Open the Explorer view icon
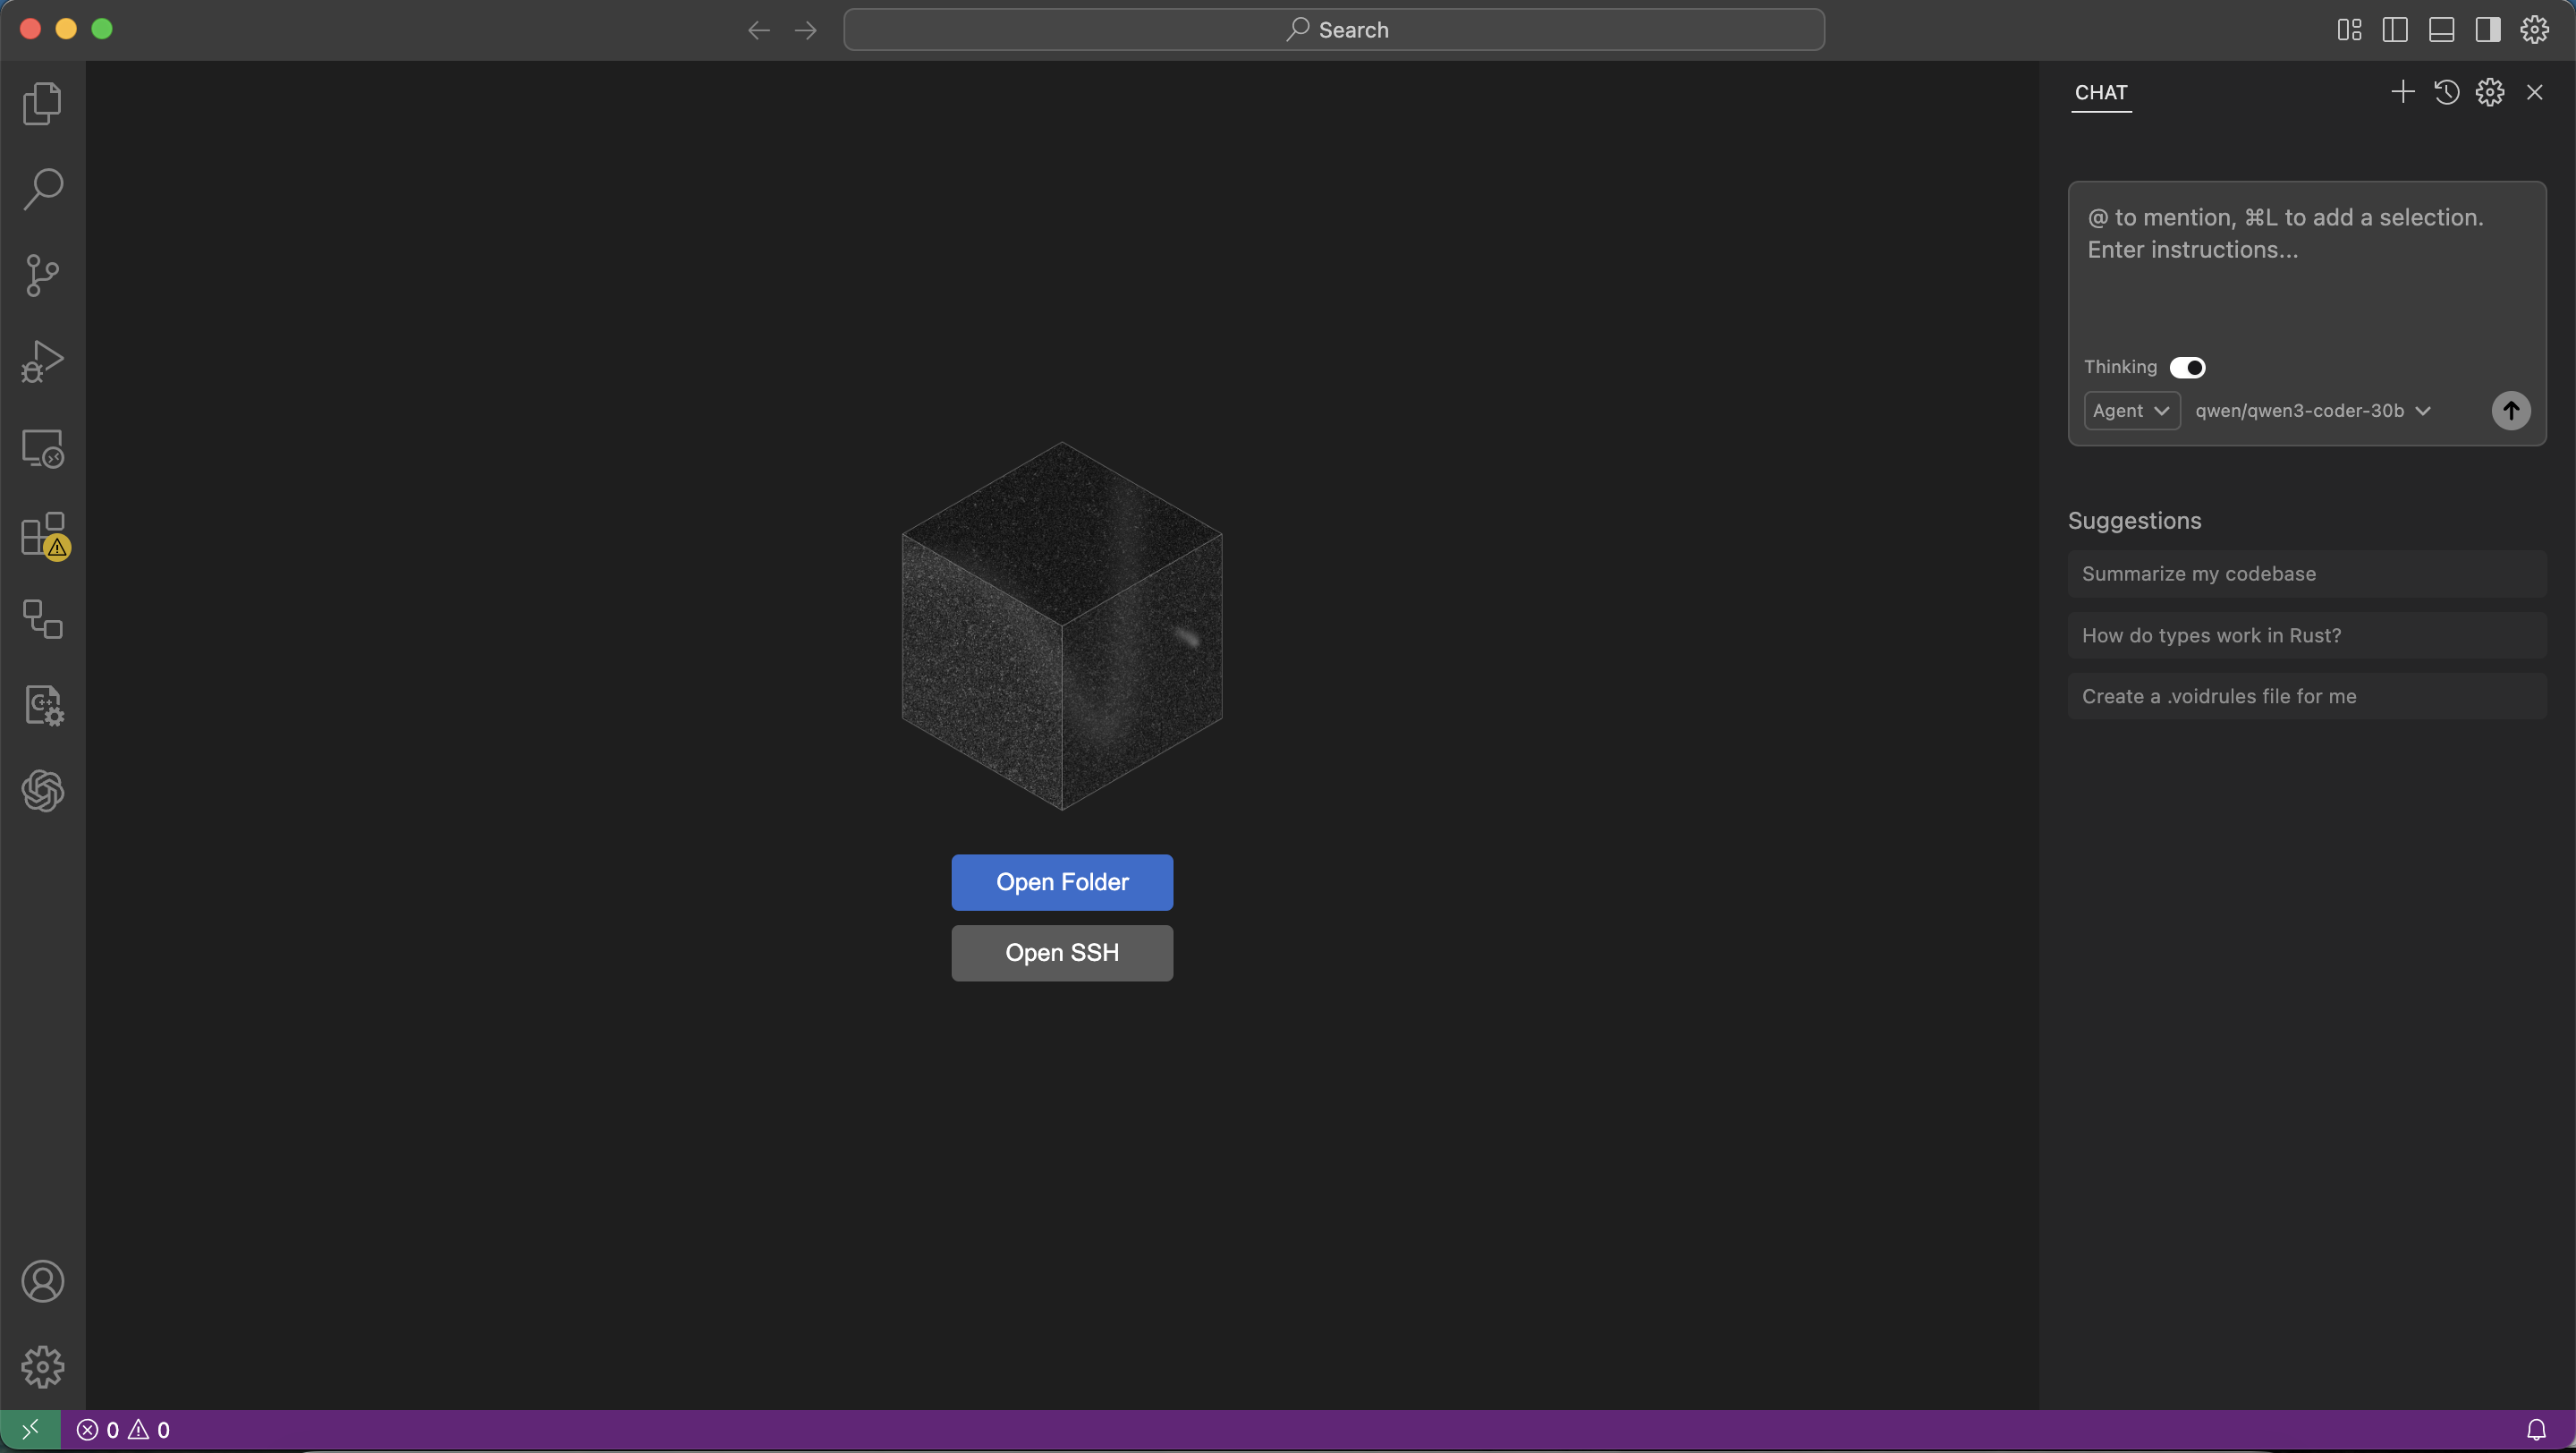 pos(42,103)
